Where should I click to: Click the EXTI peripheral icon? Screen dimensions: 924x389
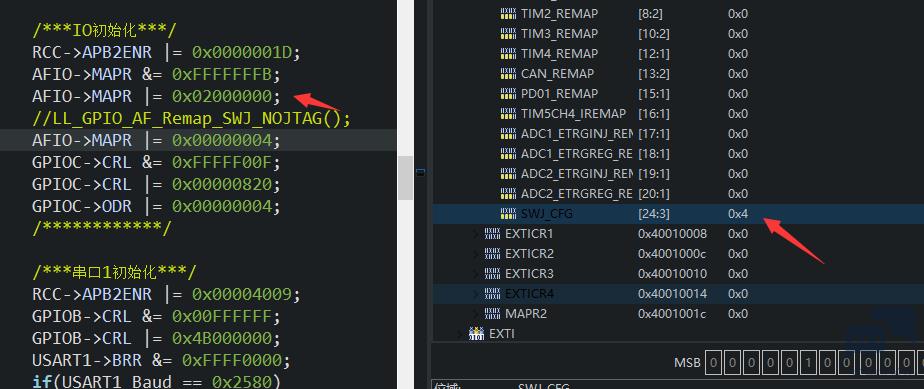pos(476,334)
